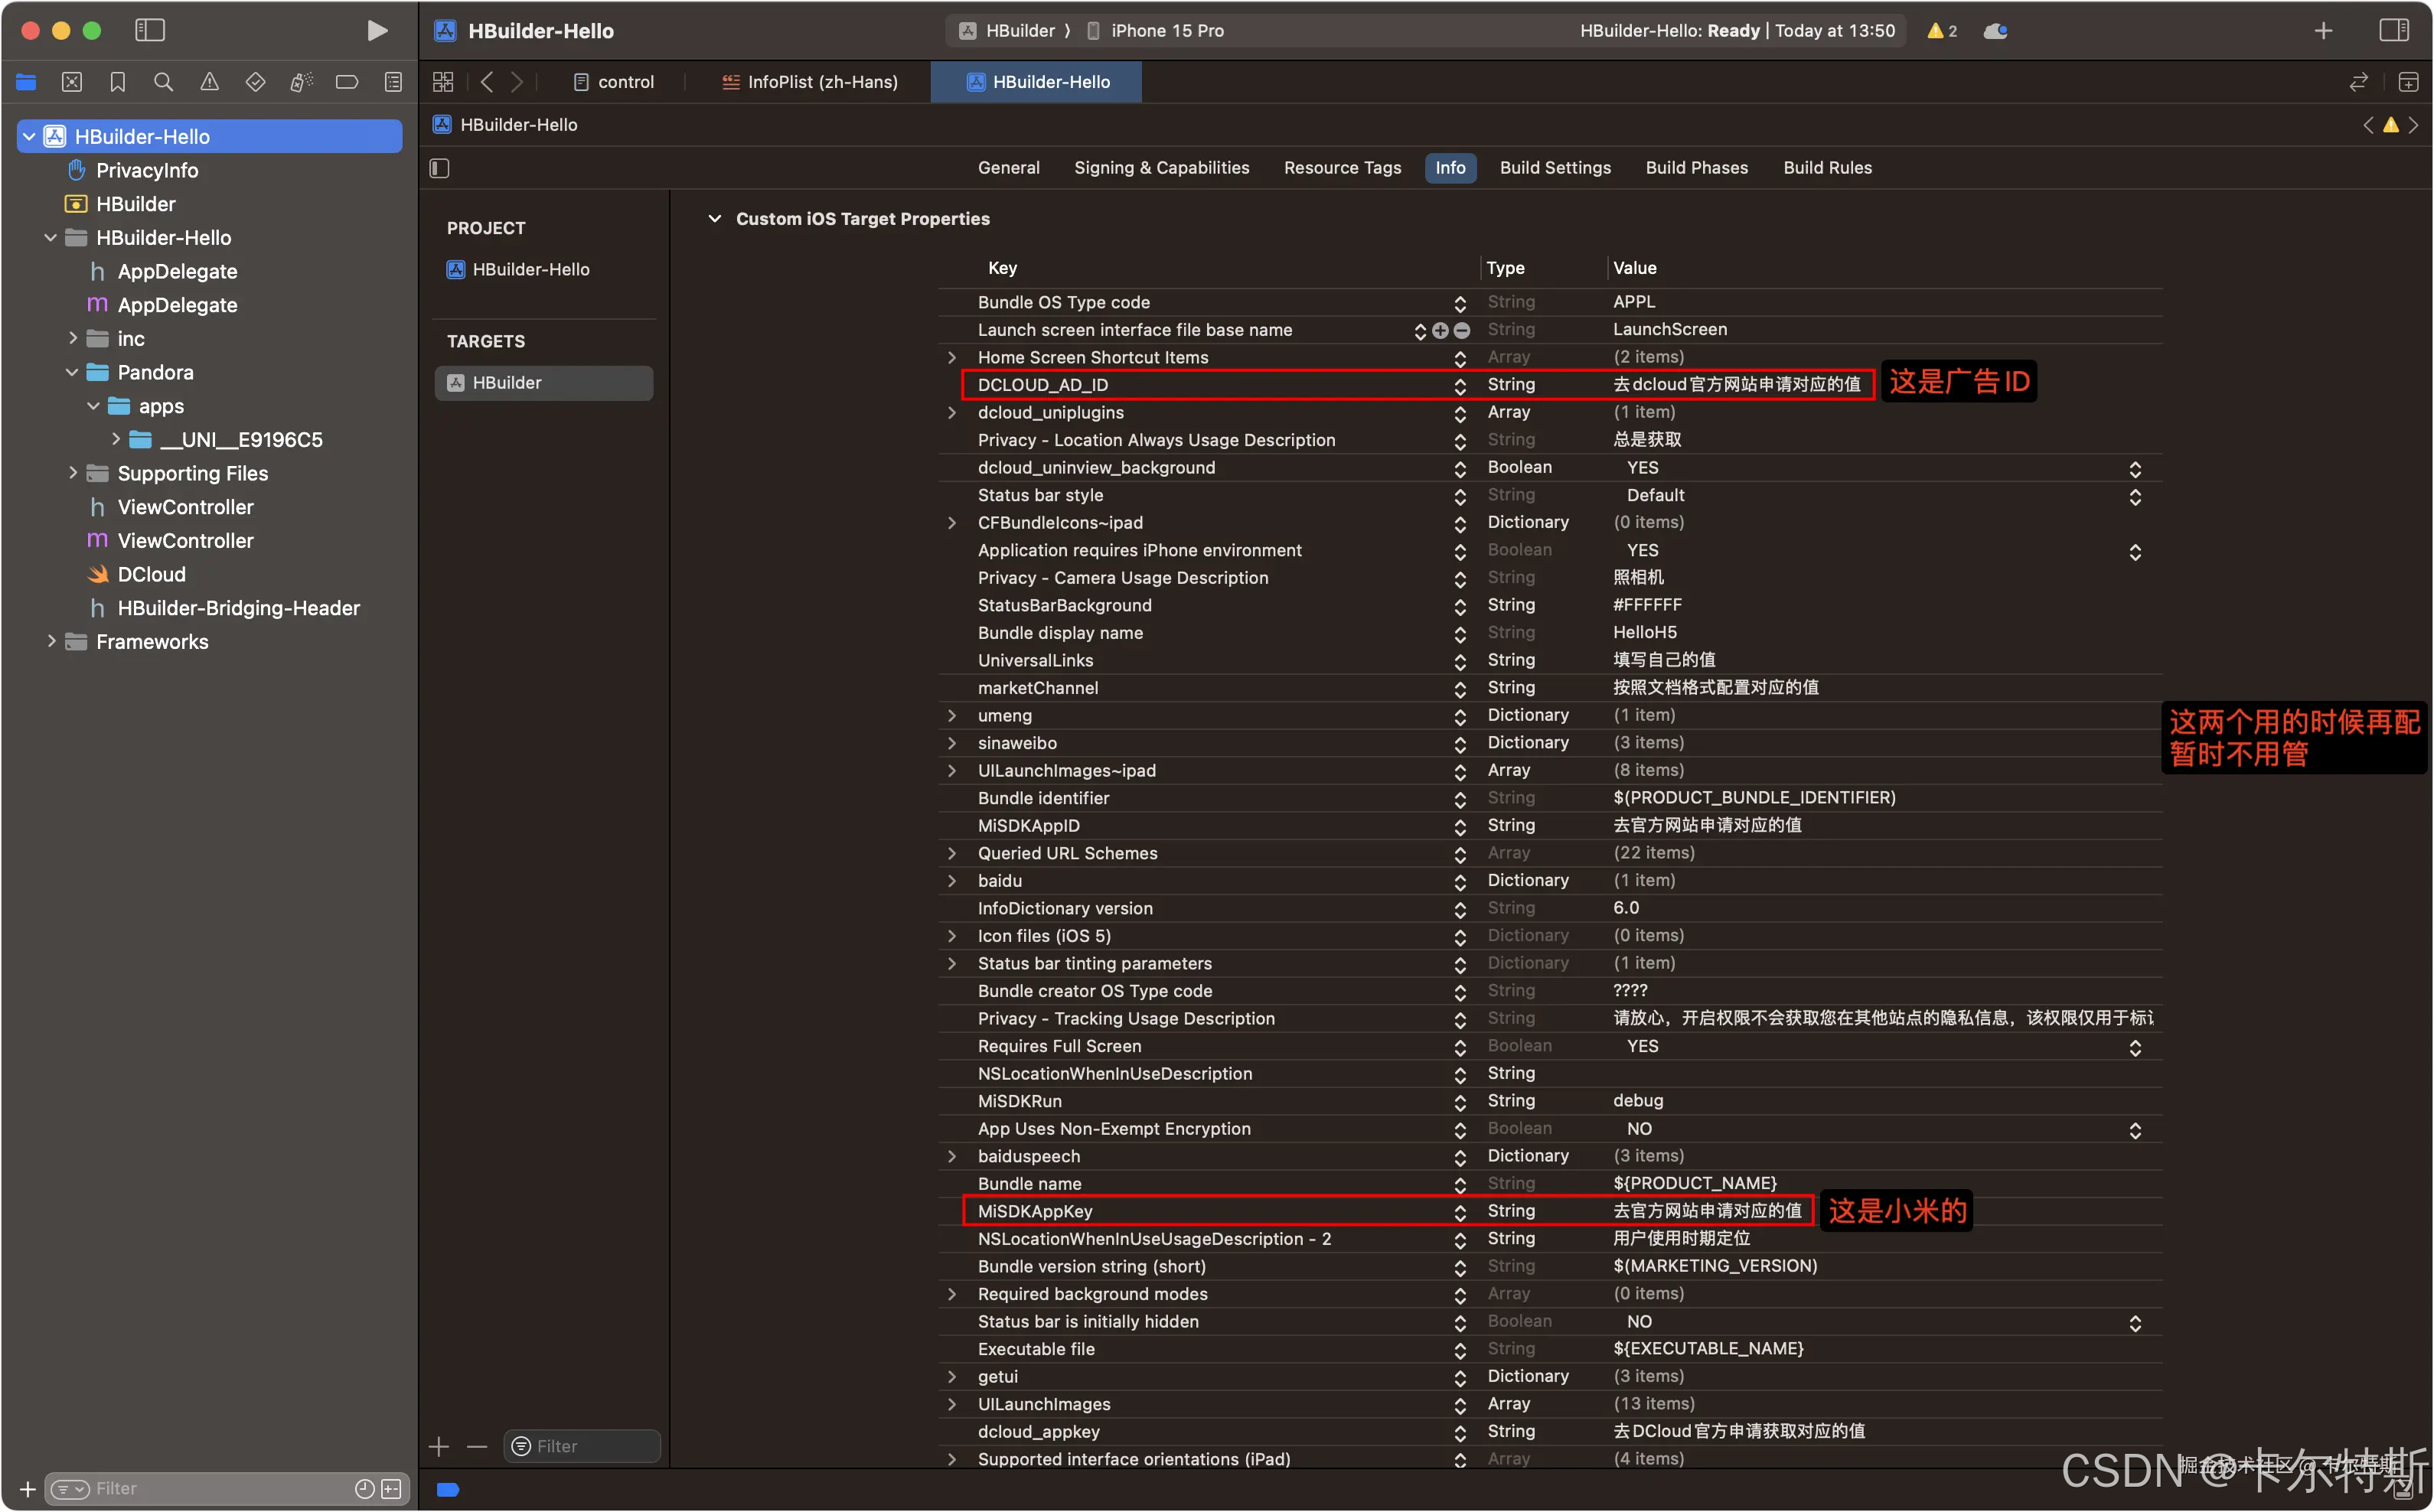Click the plus Library button in toolbar
This screenshot has height=1512, width=2434.
(x=2323, y=31)
